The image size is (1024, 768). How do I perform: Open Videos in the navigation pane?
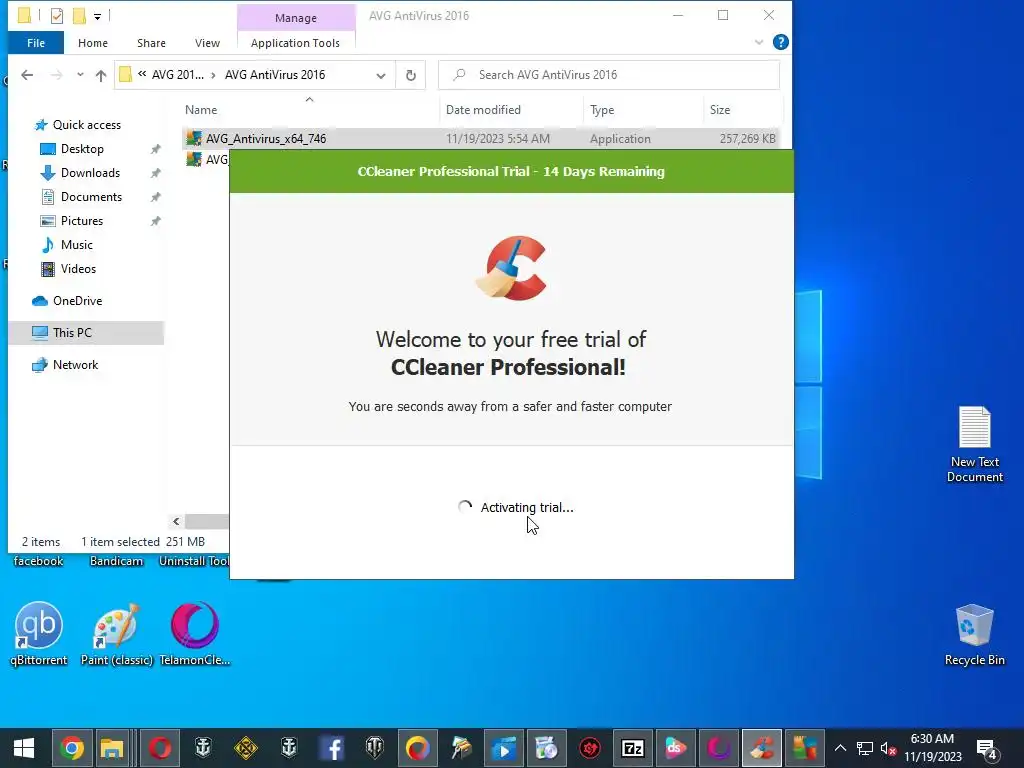click(x=78, y=269)
